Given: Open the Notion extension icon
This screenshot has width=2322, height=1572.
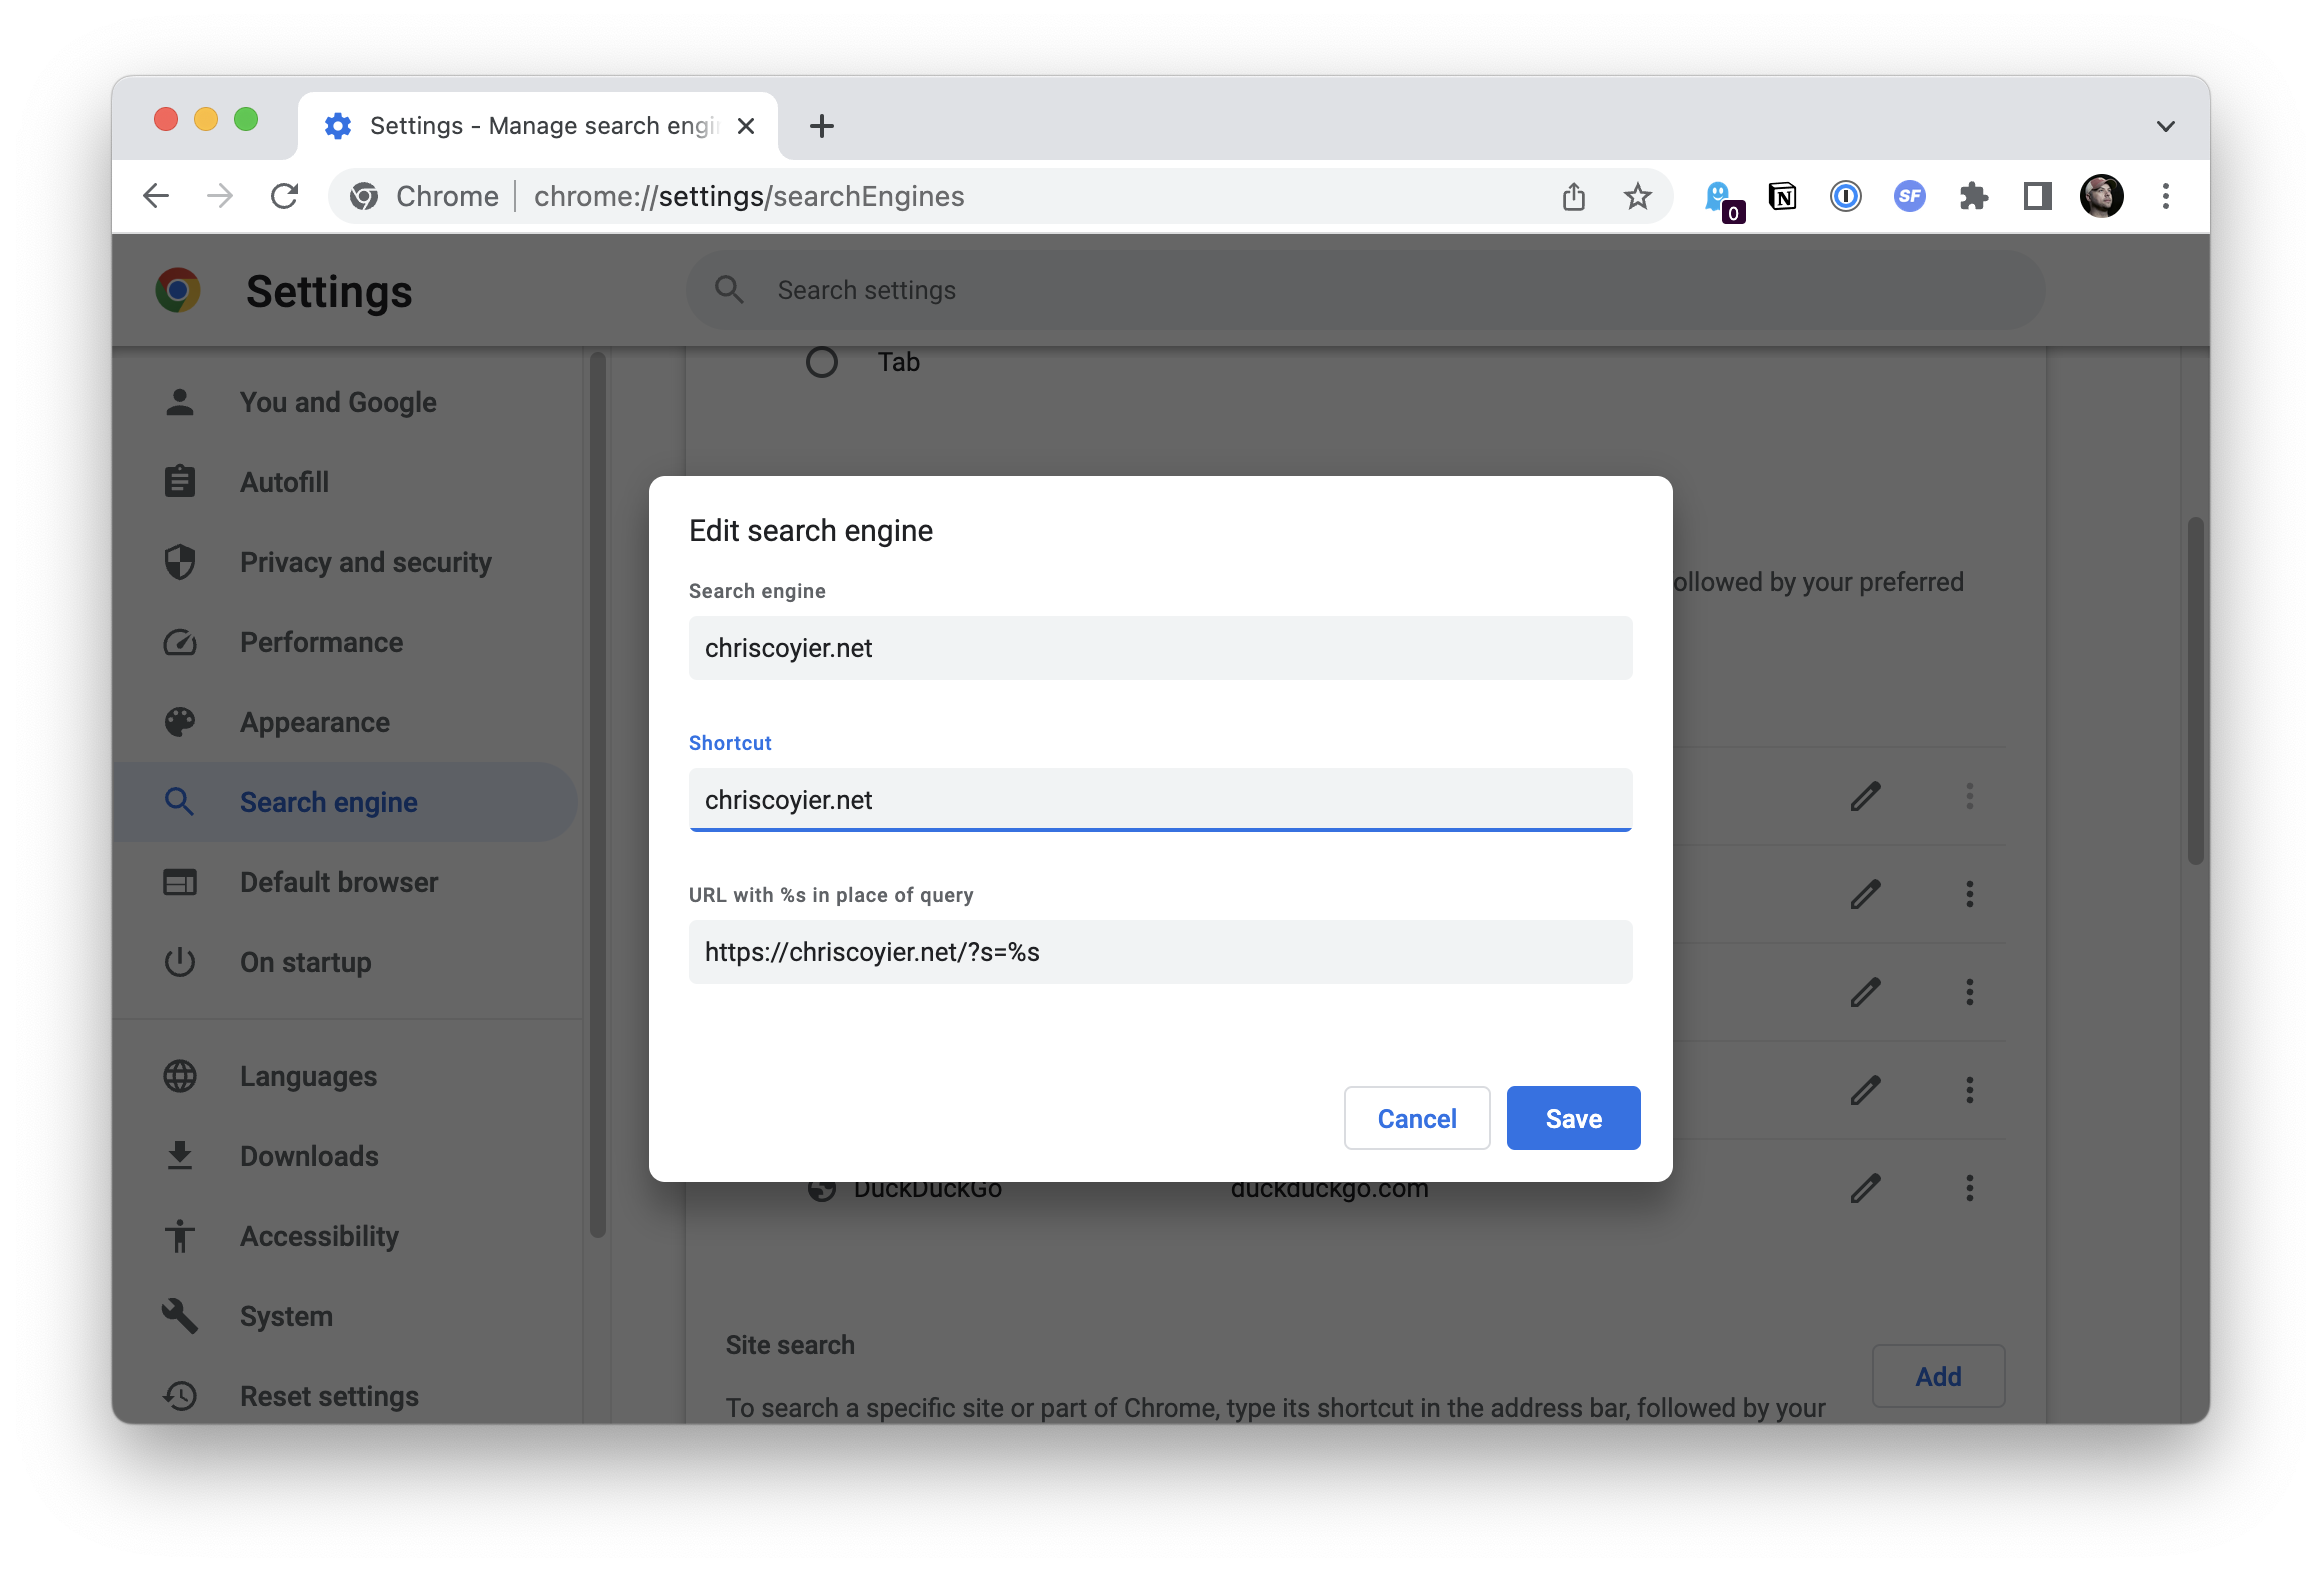Looking at the screenshot, I should (x=1782, y=196).
